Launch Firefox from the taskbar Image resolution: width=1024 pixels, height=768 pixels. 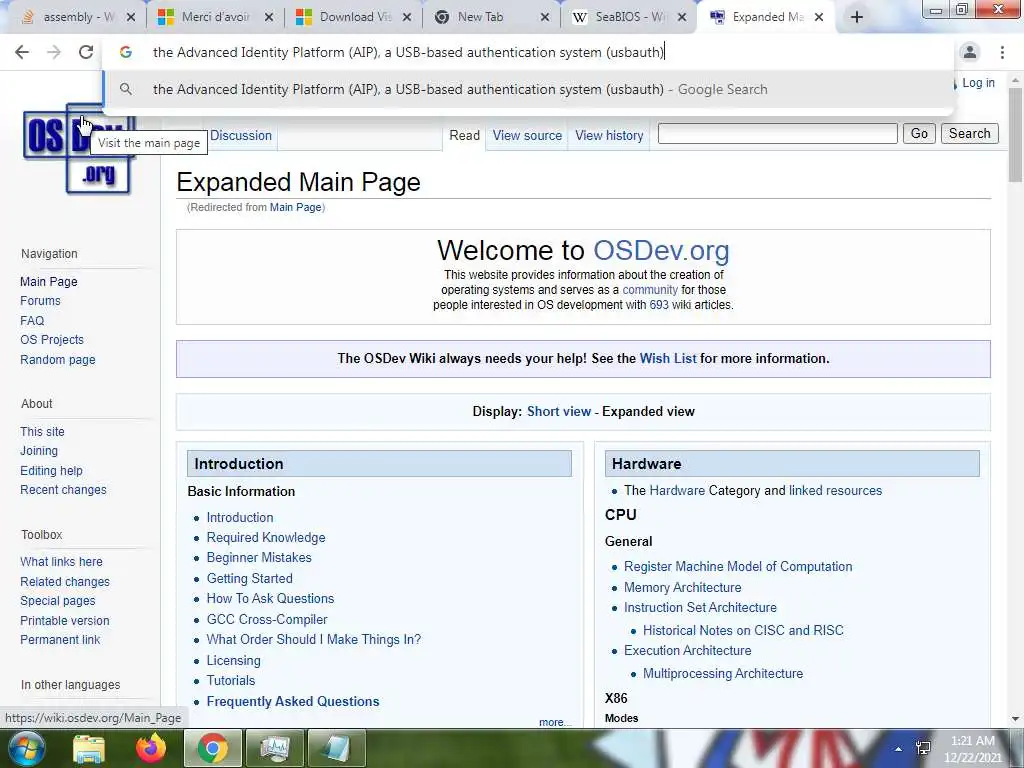151,748
